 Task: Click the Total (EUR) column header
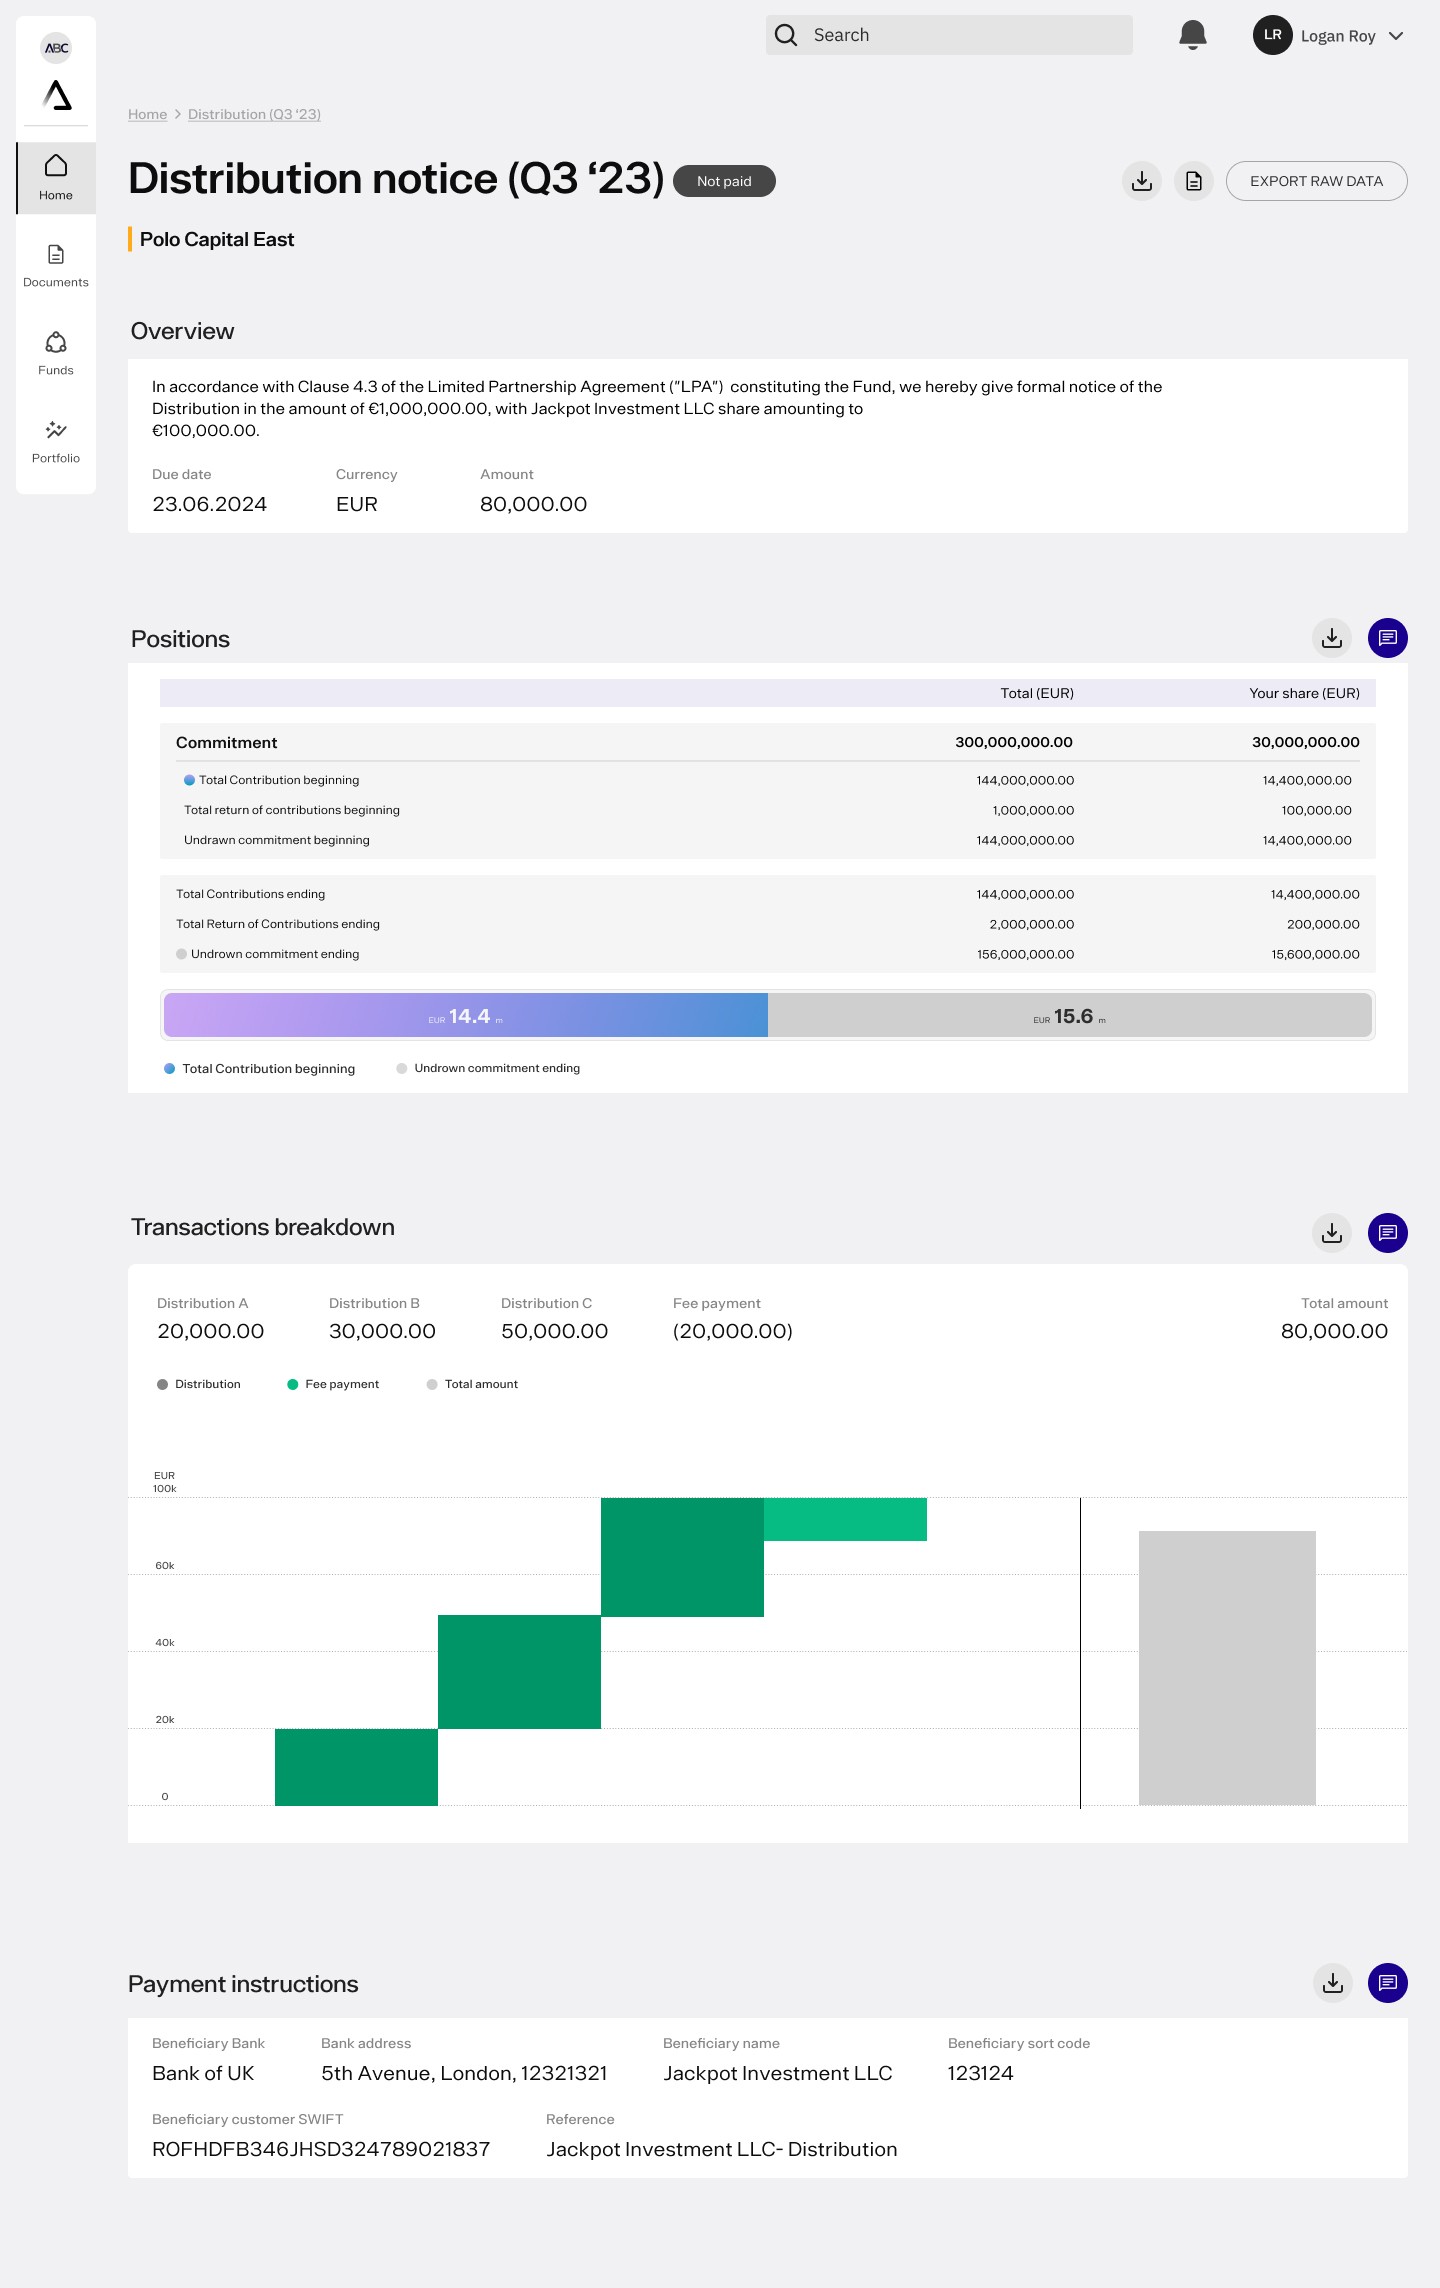point(1037,693)
